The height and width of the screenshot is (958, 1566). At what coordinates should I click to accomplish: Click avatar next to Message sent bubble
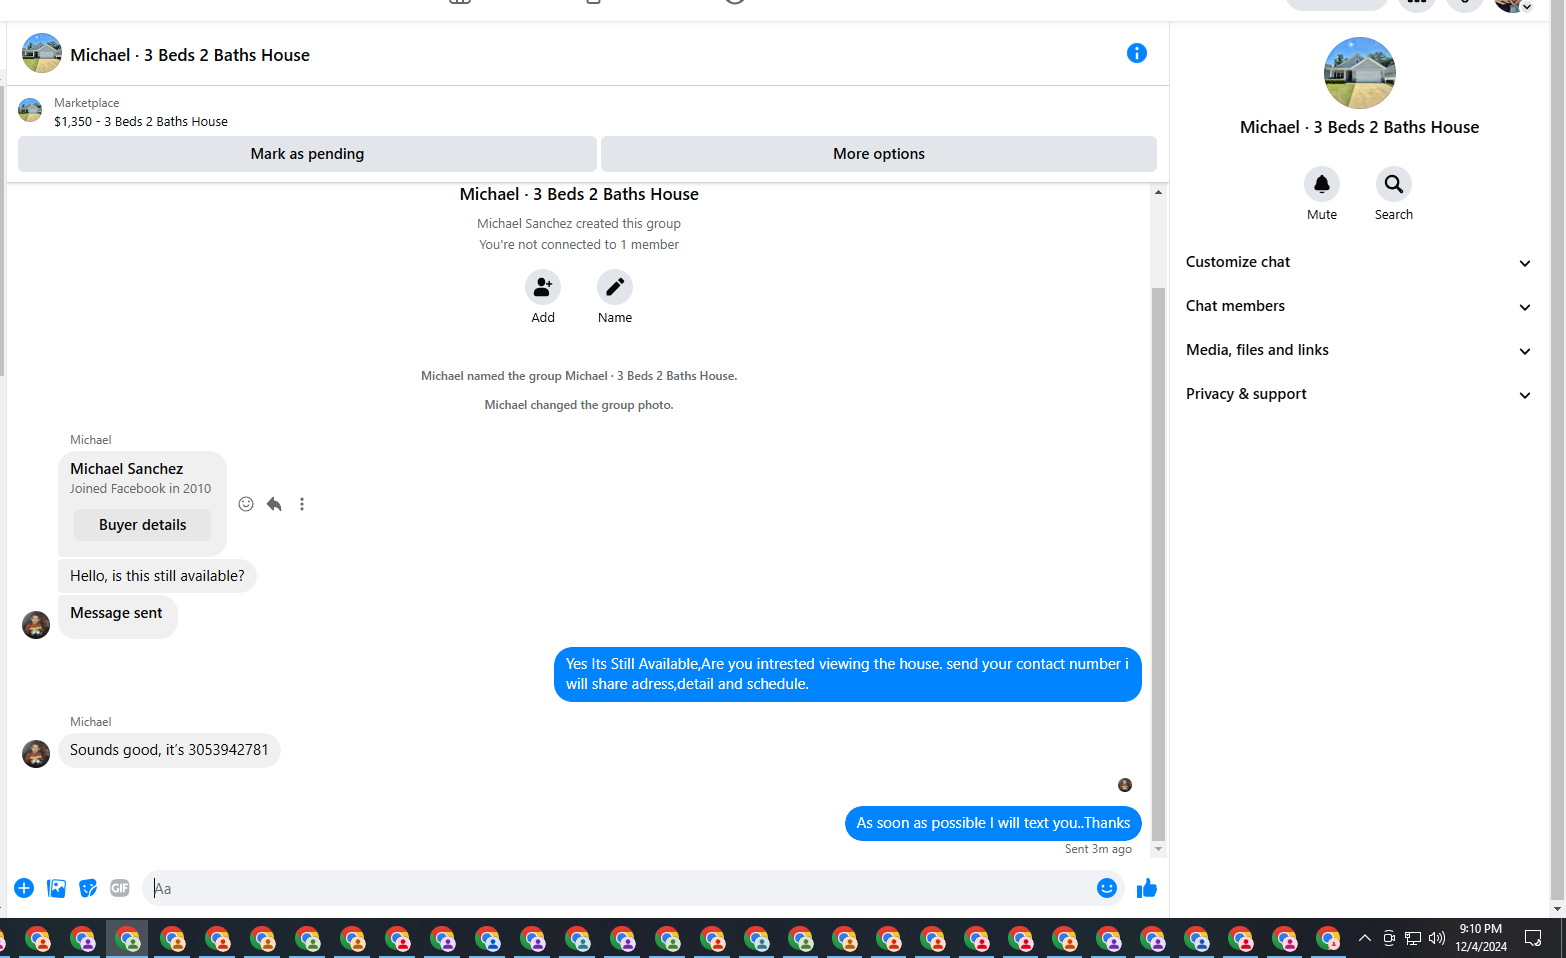[36, 625]
